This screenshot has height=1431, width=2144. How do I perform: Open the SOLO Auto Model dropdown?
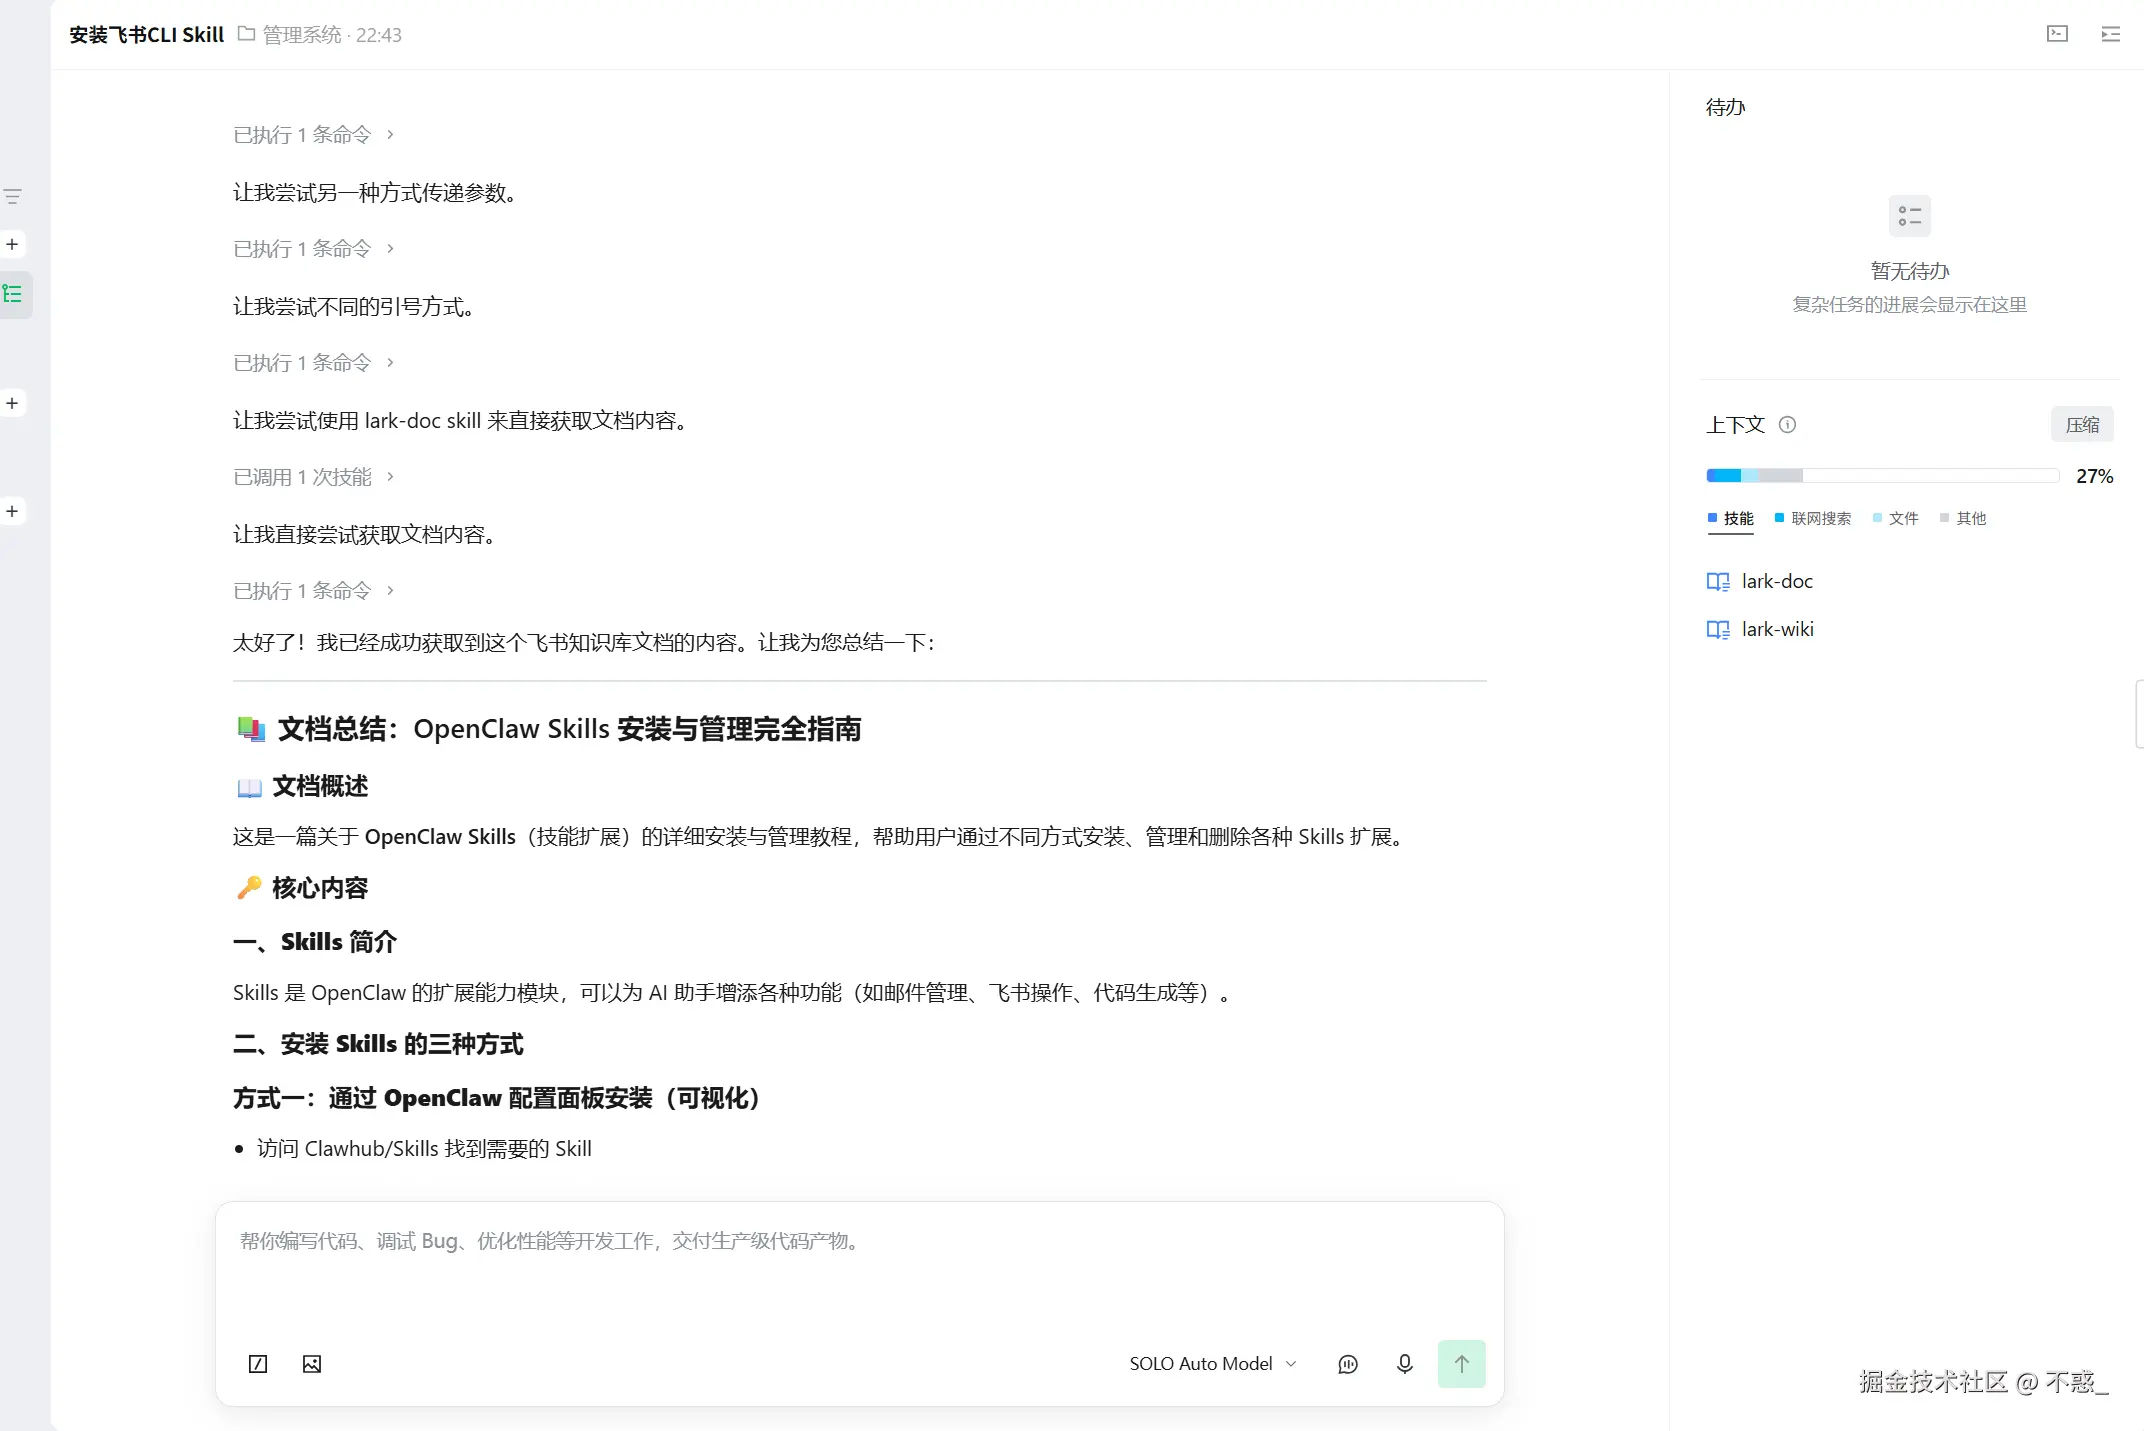point(1213,1364)
